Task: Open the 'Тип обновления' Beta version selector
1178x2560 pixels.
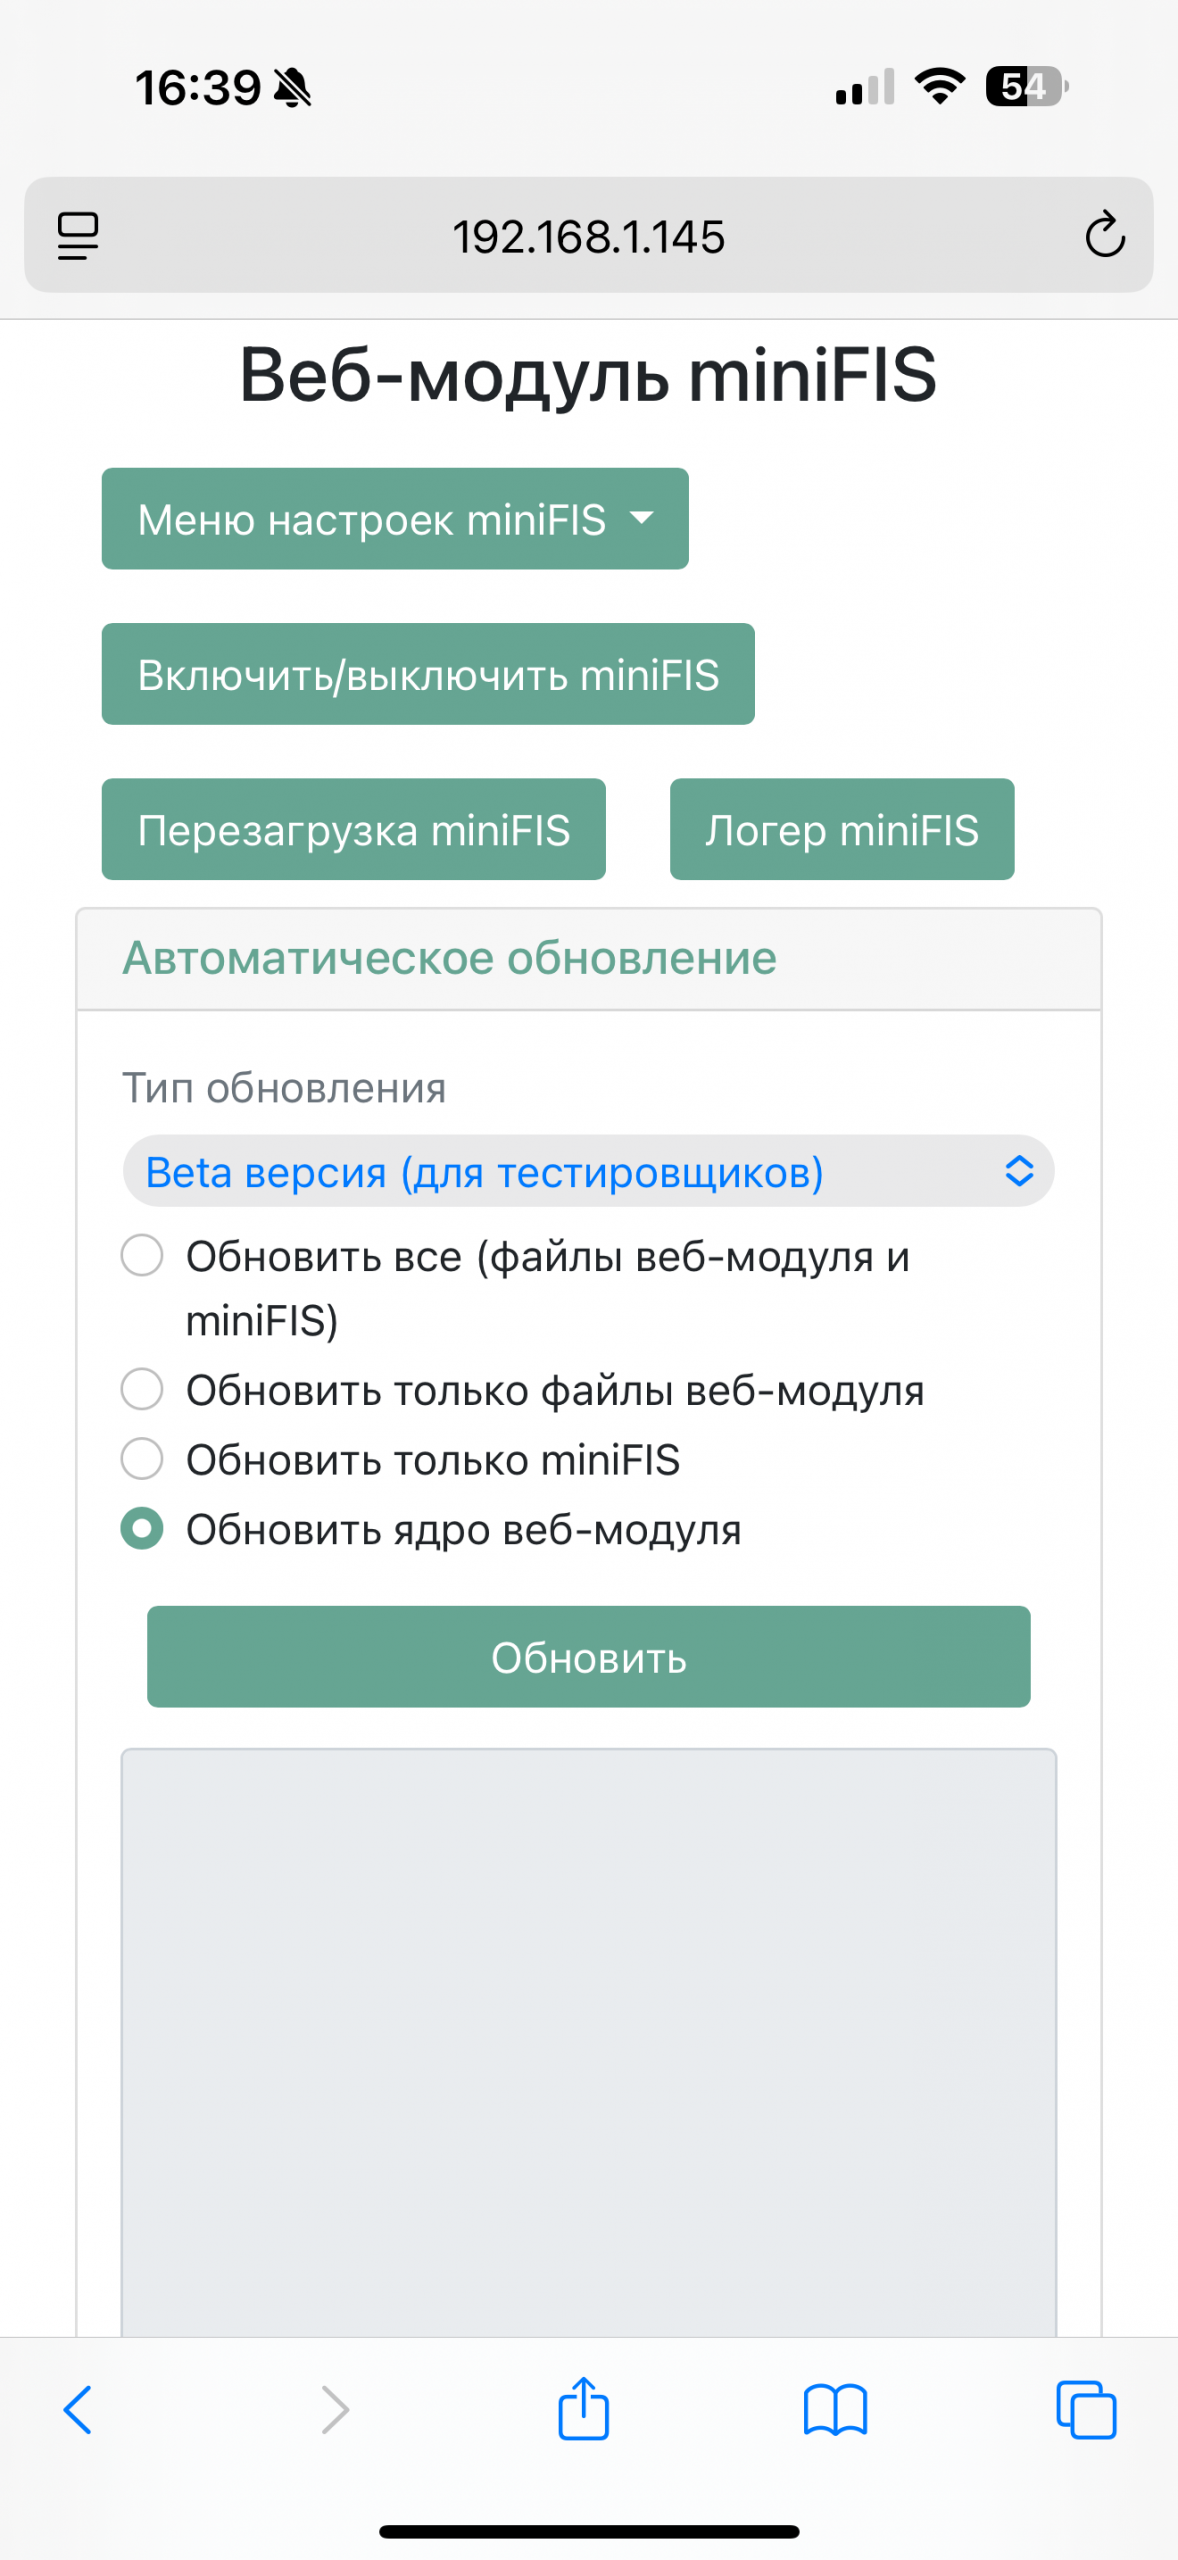Action: coord(588,1171)
